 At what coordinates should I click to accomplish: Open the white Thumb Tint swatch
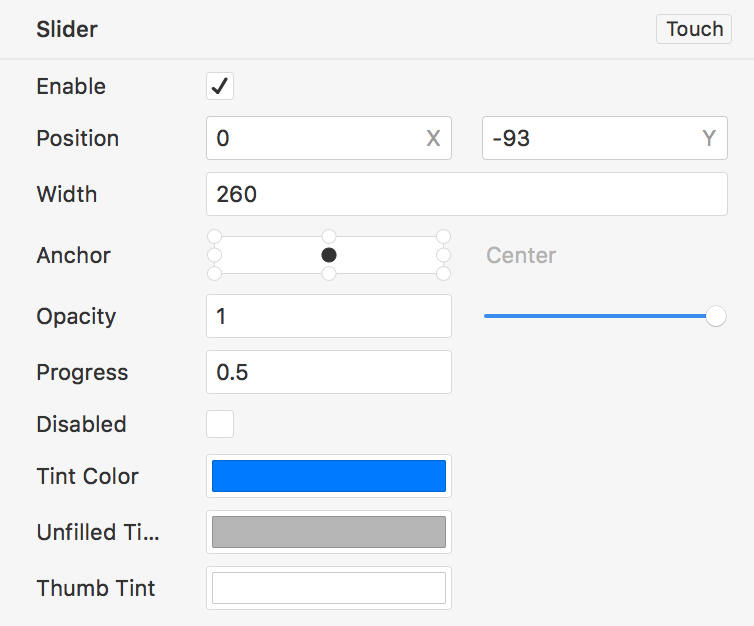328,588
